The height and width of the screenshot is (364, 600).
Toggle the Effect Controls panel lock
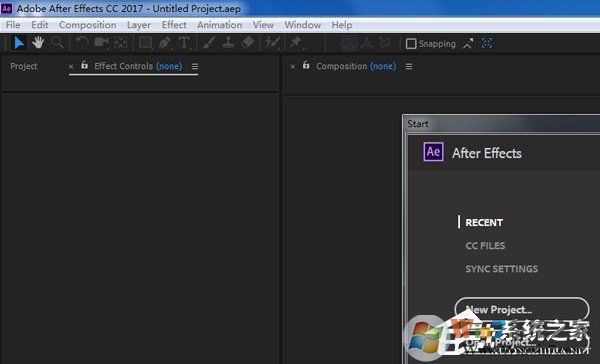tap(85, 65)
